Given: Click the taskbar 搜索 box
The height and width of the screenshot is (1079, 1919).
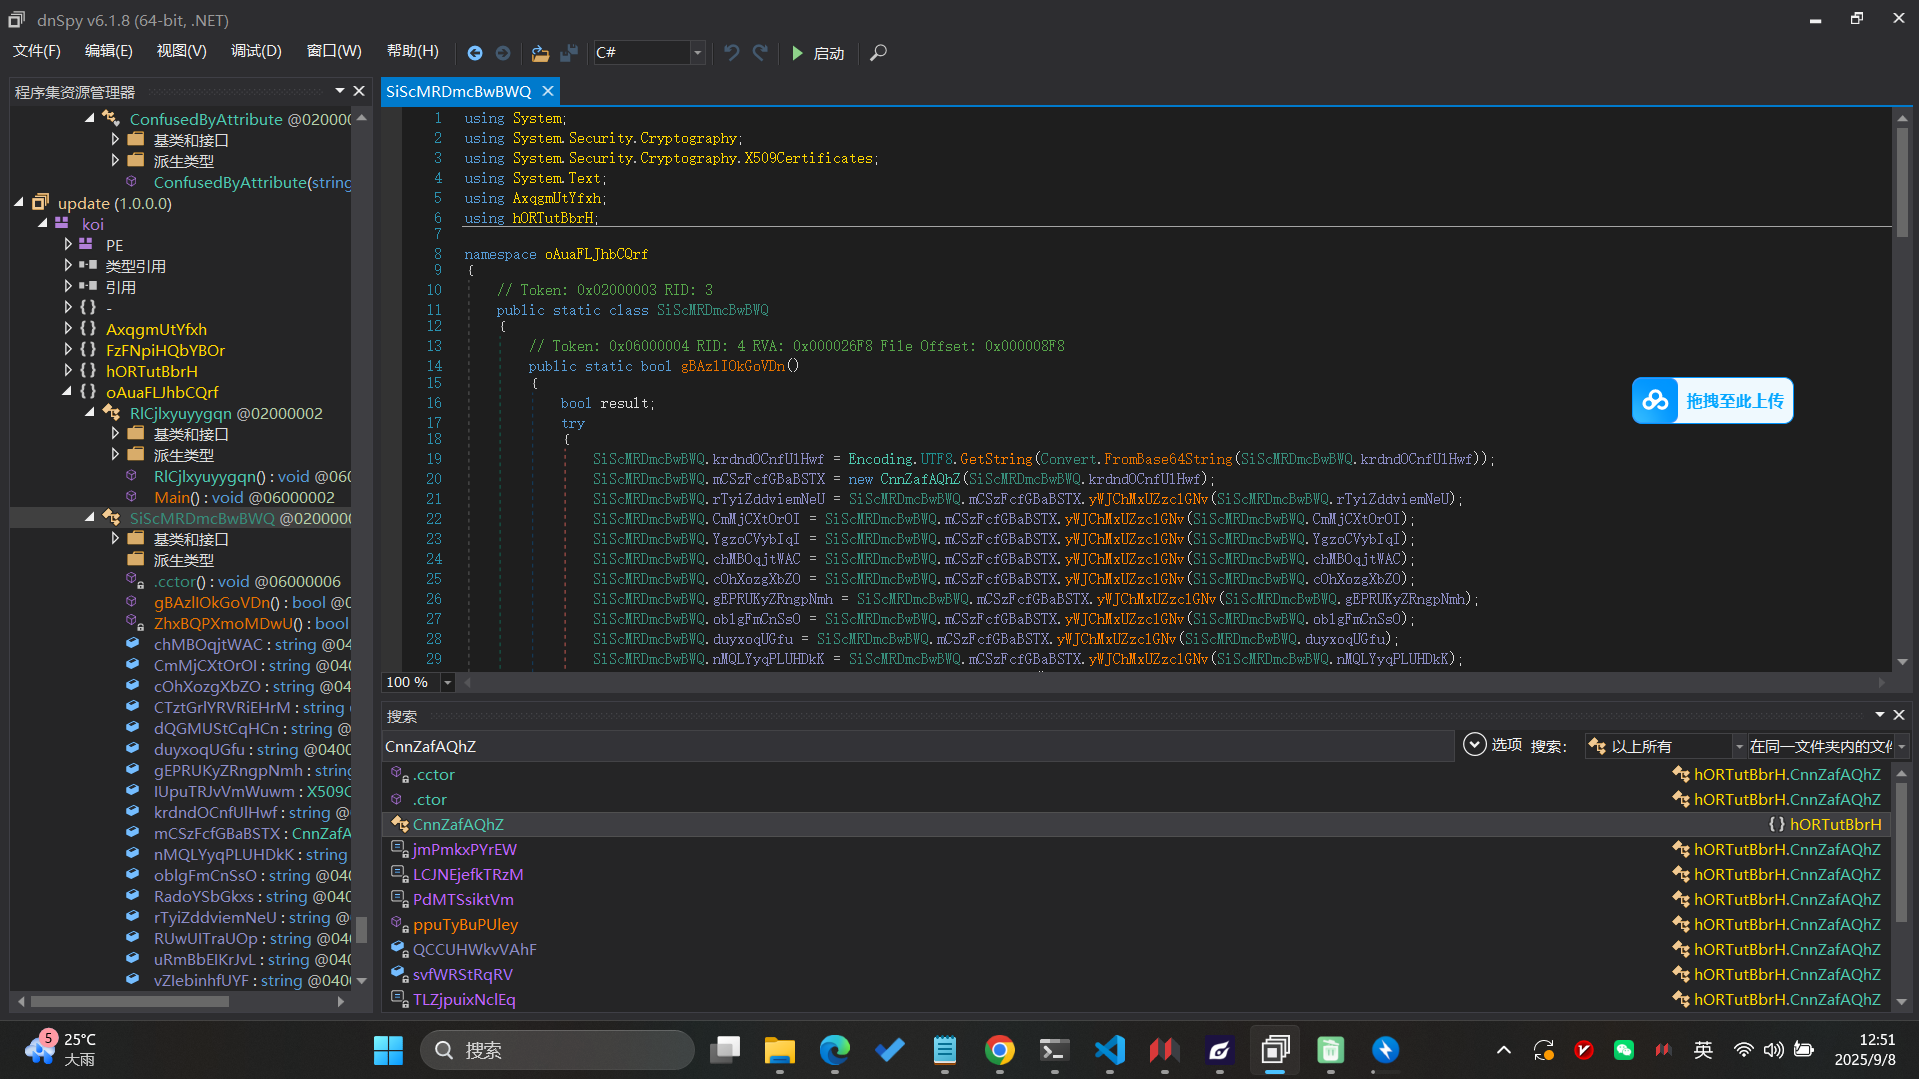Looking at the screenshot, I should tap(557, 1050).
